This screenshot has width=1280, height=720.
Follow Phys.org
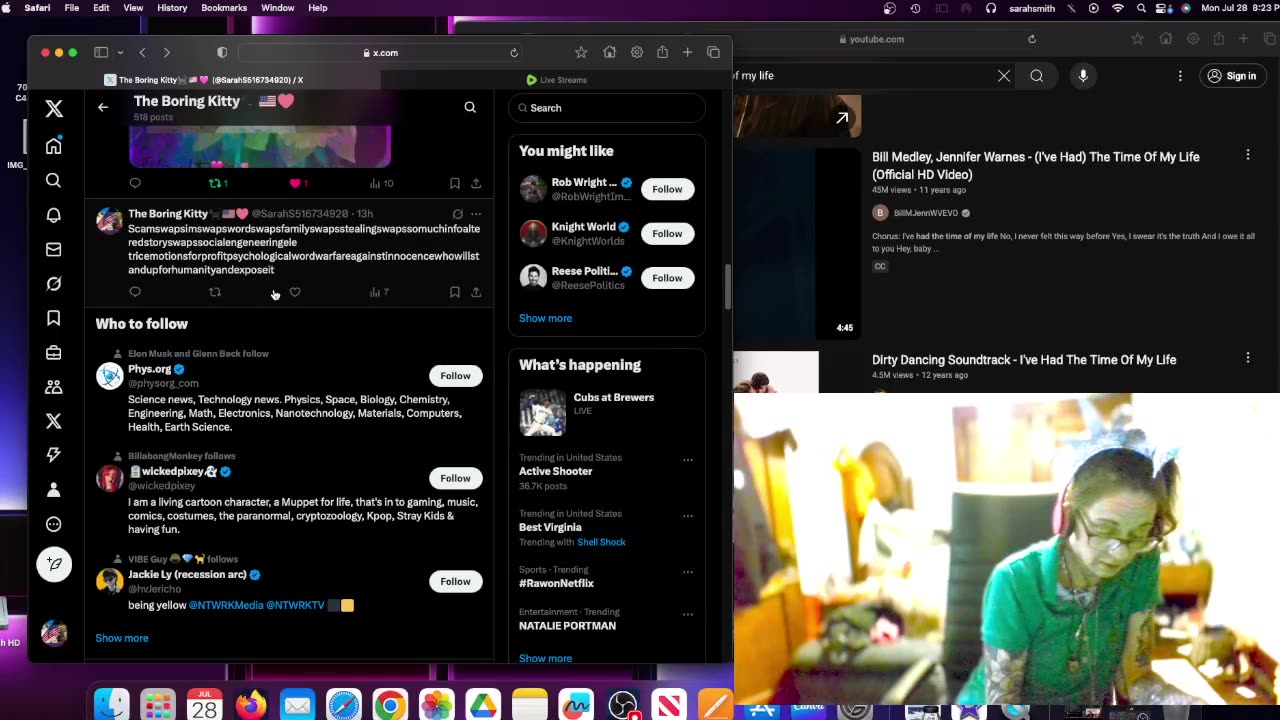(x=455, y=376)
